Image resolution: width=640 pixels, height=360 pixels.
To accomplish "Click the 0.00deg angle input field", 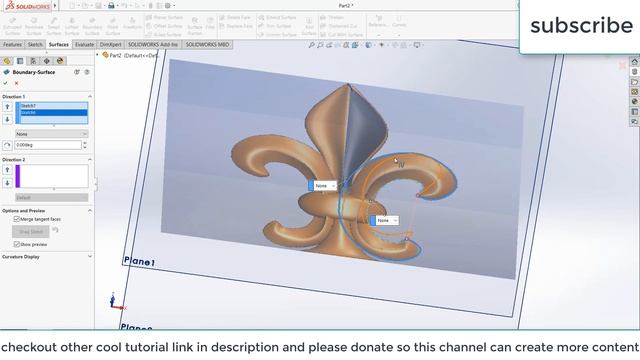I will point(48,145).
